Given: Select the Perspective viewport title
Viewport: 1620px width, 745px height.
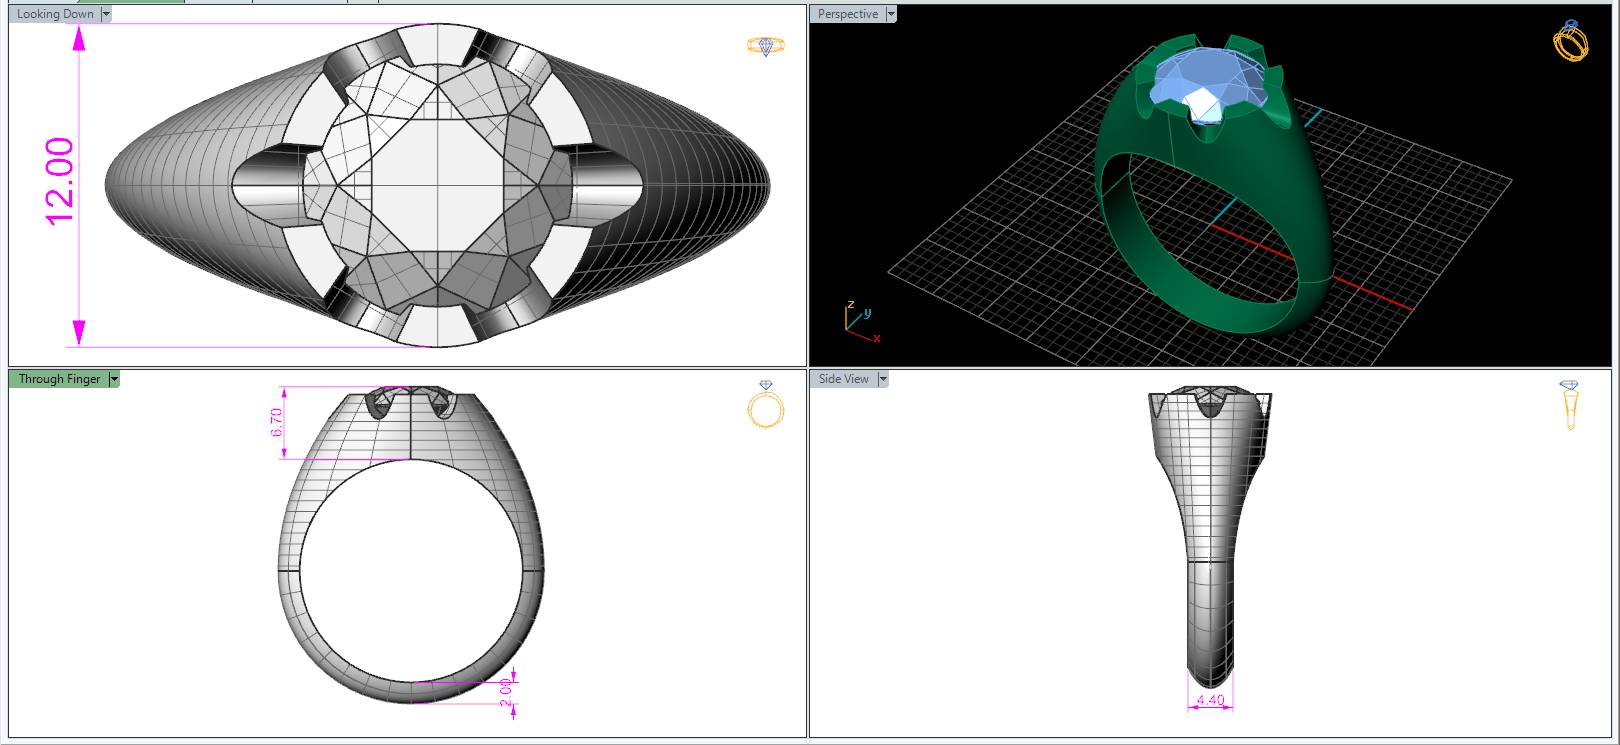Looking at the screenshot, I should (848, 14).
